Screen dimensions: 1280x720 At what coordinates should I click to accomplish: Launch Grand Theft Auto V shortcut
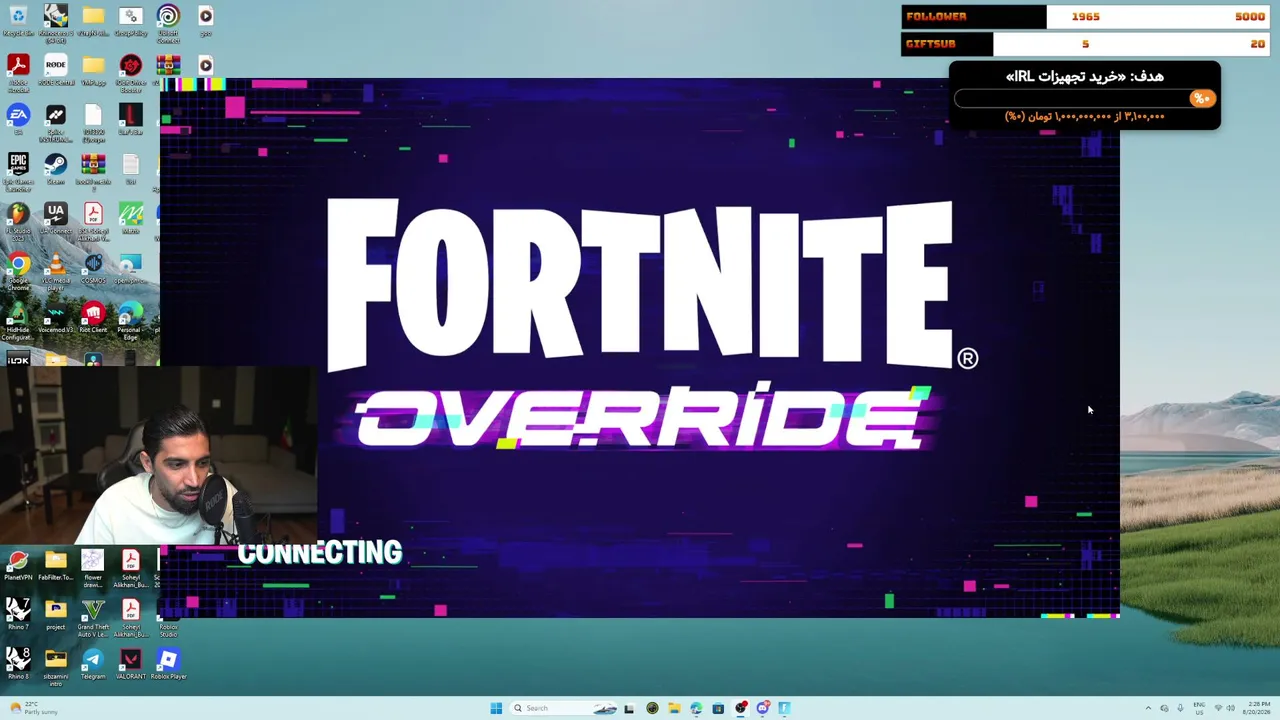click(x=93, y=618)
